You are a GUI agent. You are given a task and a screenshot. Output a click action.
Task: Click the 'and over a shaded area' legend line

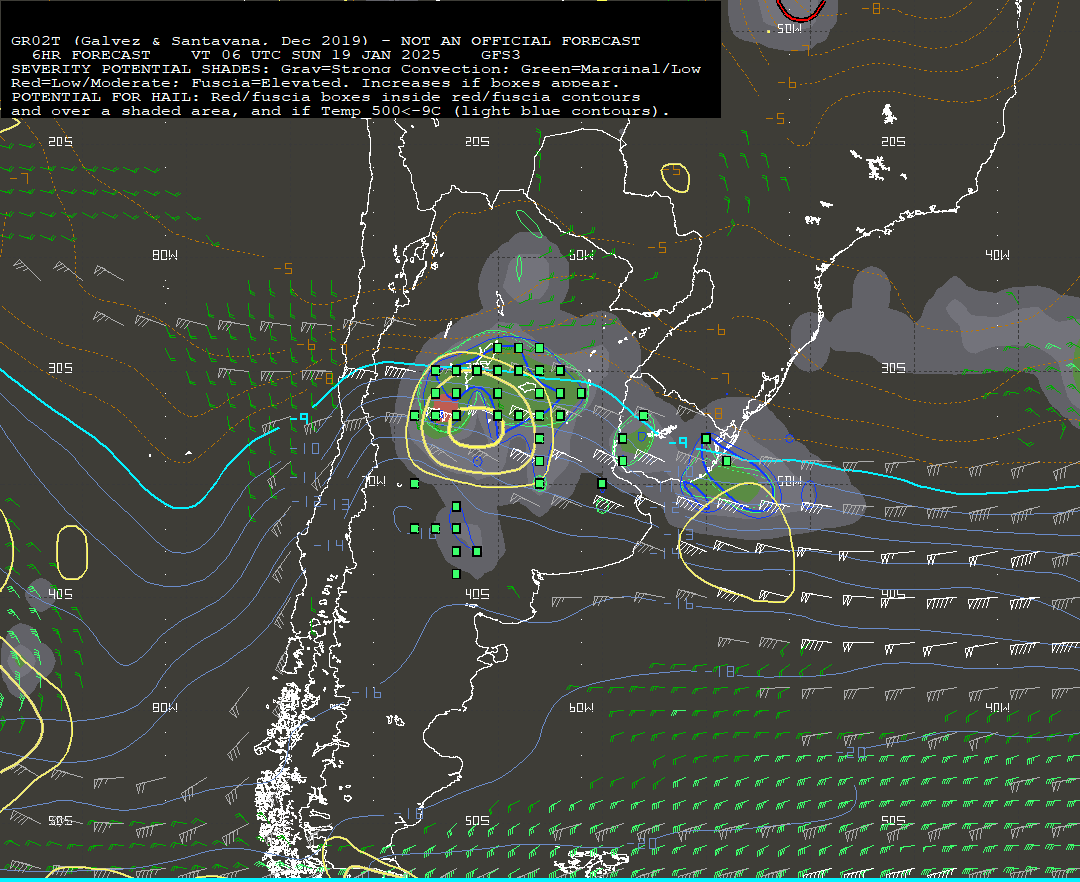[x=340, y=111]
